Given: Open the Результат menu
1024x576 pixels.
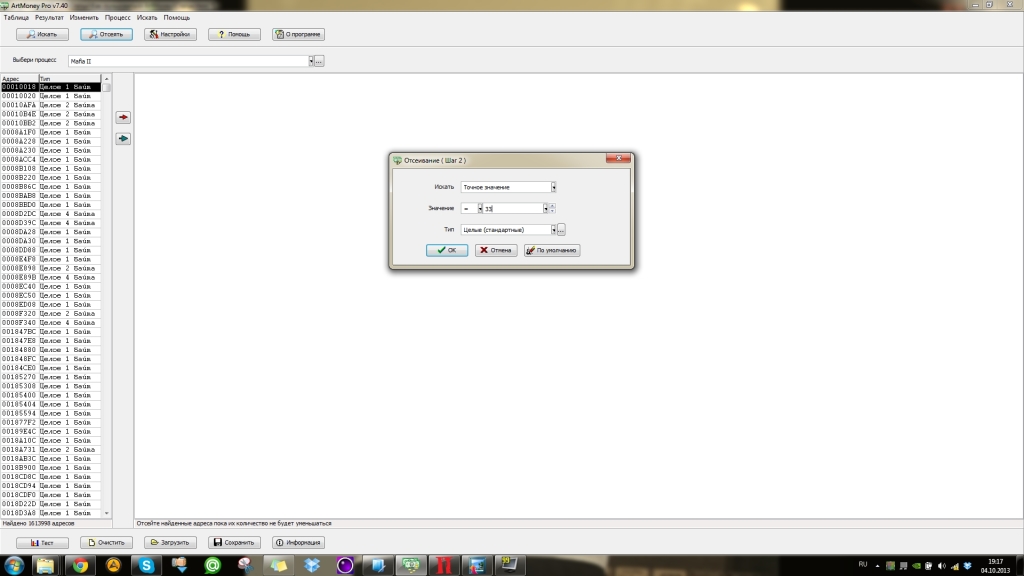Looking at the screenshot, I should (x=49, y=18).
